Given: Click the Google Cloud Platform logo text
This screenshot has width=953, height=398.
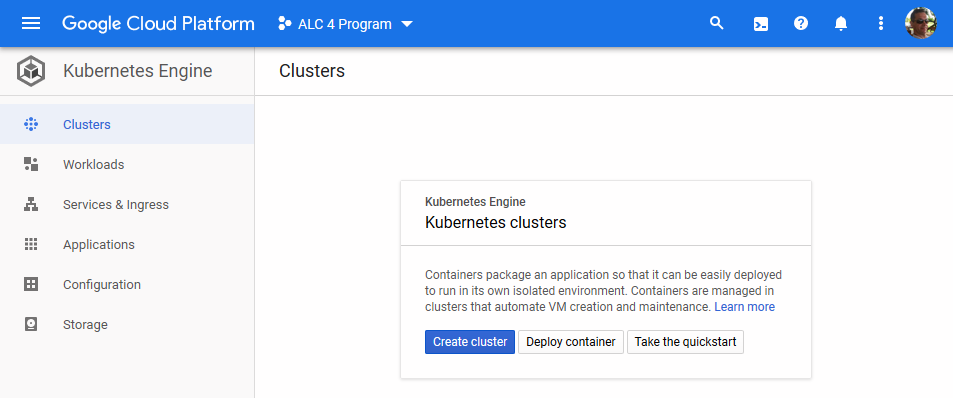Looking at the screenshot, I should [x=158, y=24].
